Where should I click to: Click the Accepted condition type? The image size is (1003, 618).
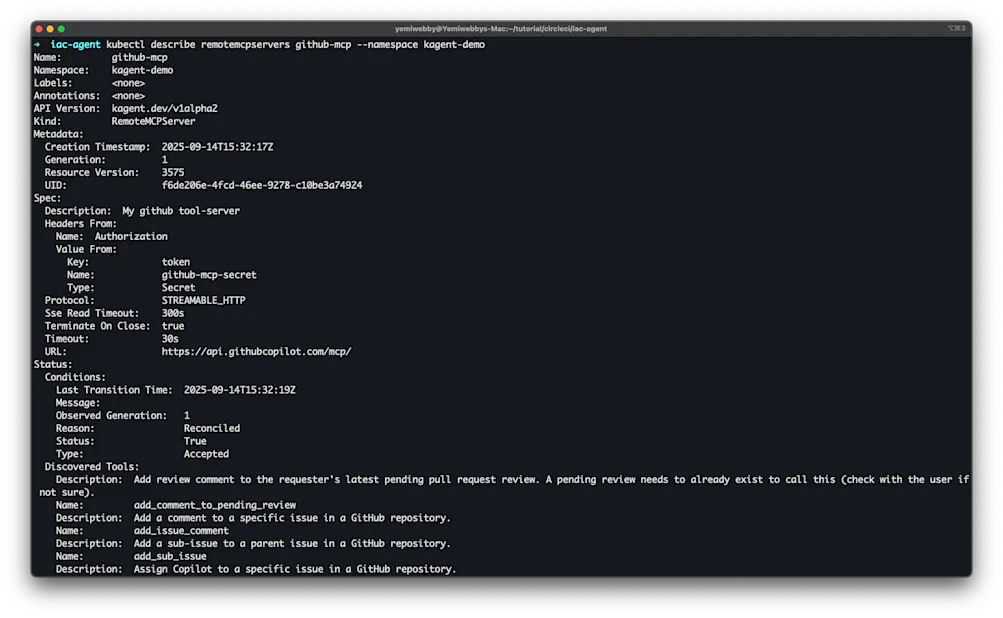pos(205,453)
